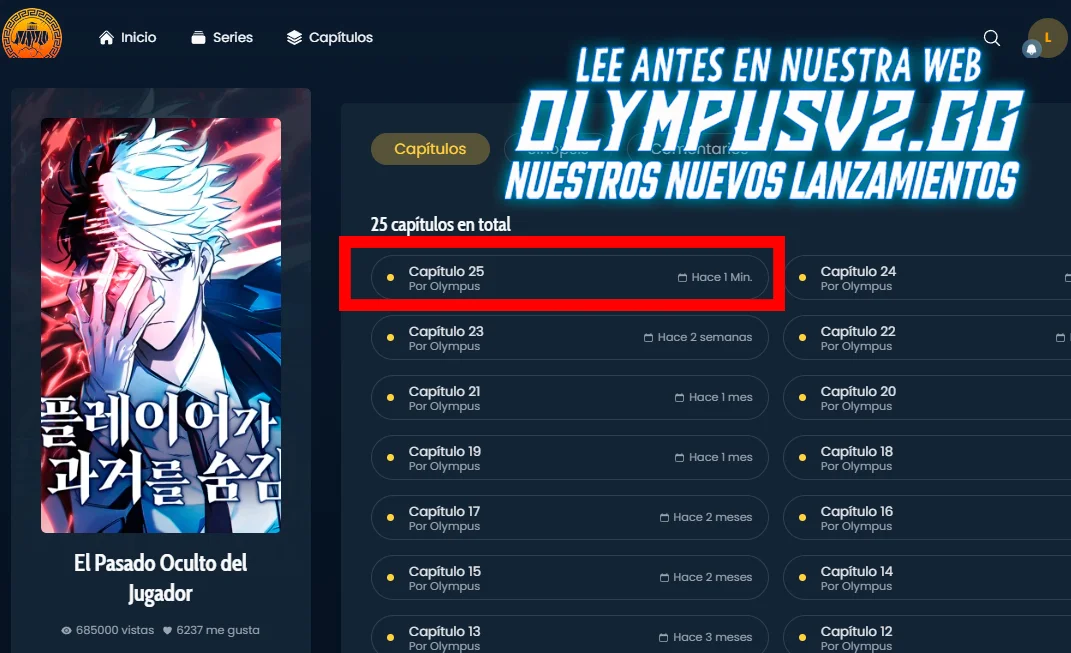Click the Olympus site logo

pyautogui.click(x=31, y=33)
